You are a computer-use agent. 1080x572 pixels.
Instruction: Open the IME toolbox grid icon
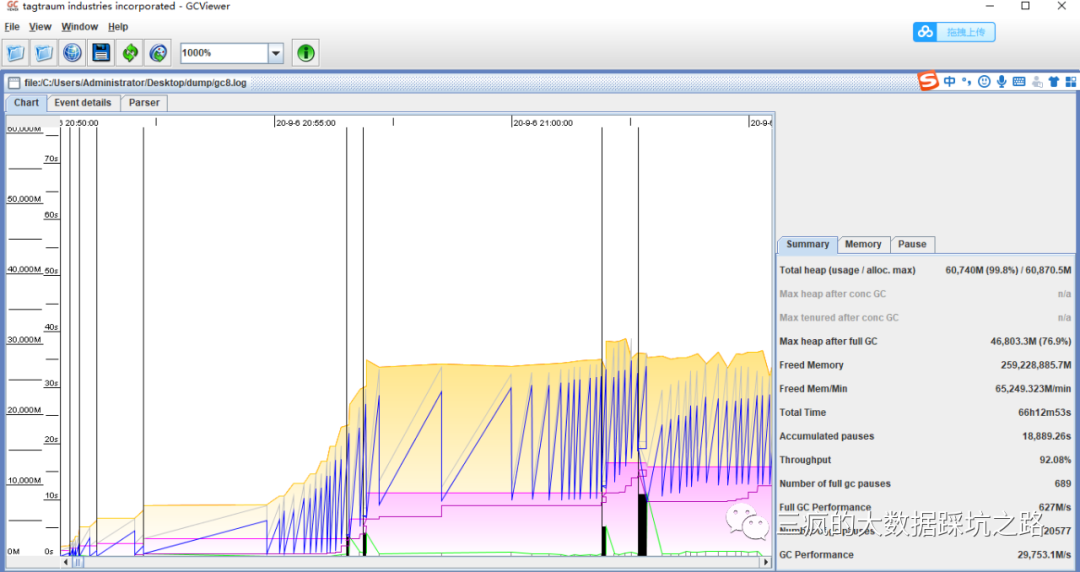[1070, 81]
